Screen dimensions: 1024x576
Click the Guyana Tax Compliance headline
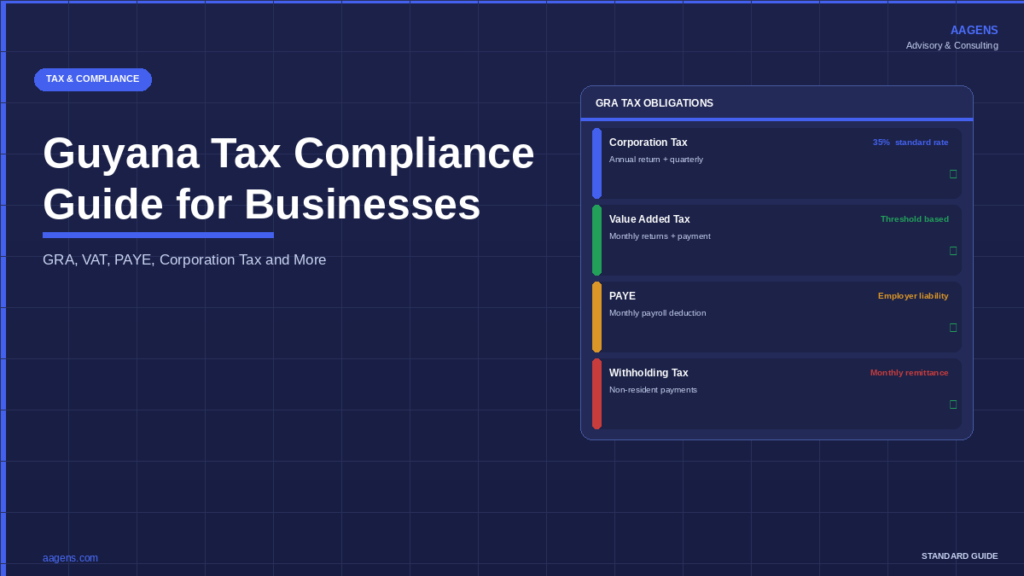tap(288, 178)
